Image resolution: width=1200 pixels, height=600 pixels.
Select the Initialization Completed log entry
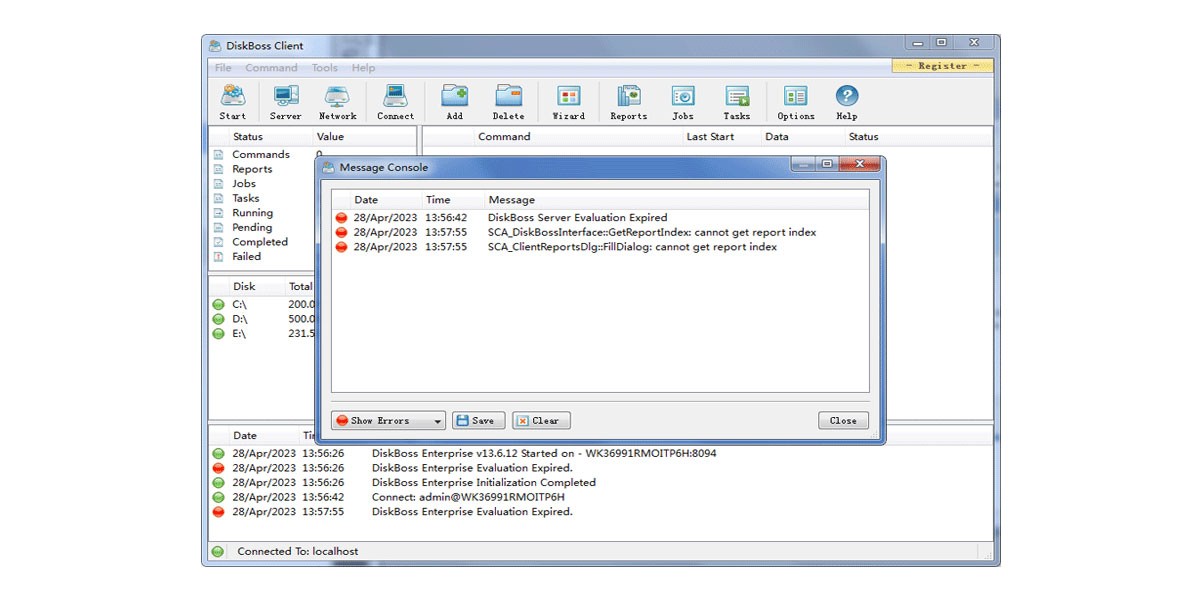600,482
